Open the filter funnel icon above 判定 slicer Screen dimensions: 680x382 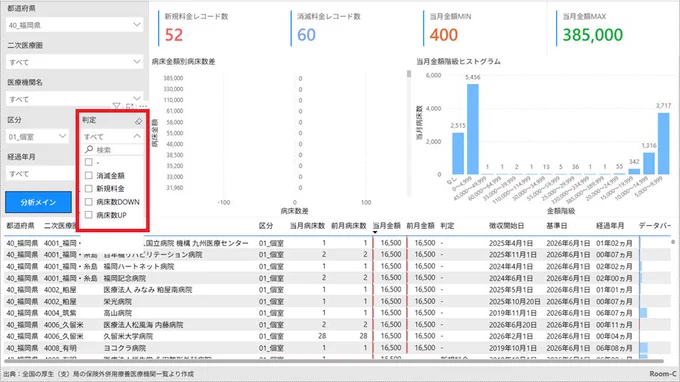tap(116, 106)
